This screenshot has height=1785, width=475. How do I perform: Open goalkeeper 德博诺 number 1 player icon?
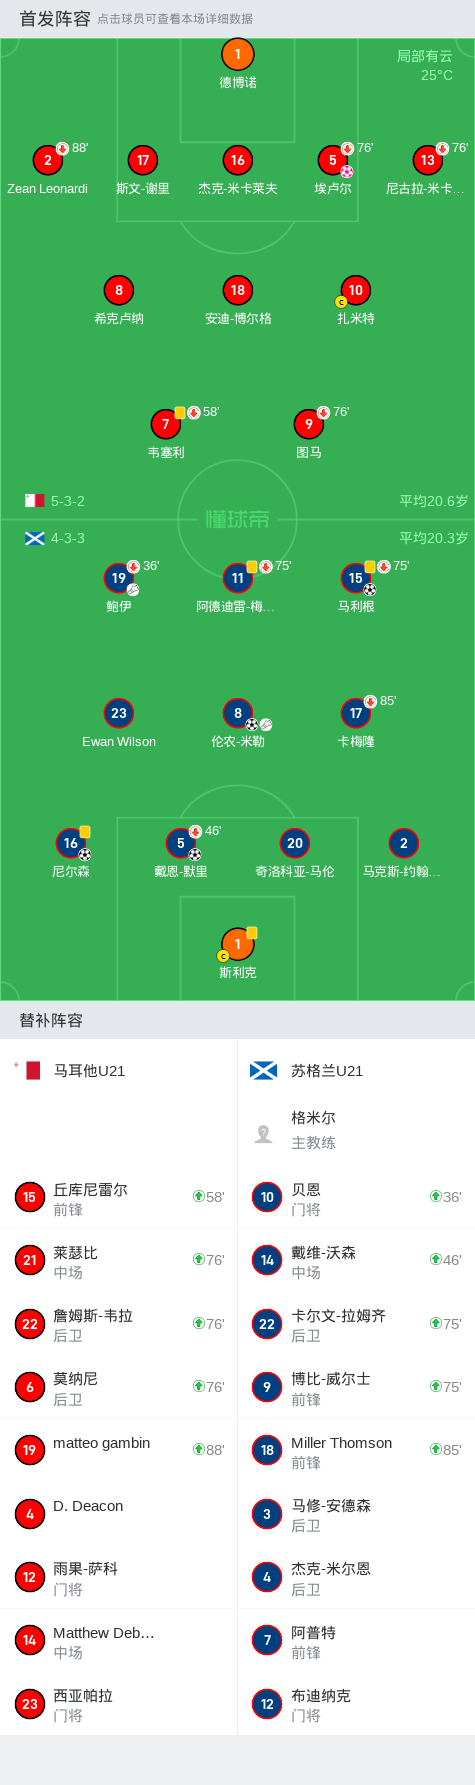pos(237,55)
